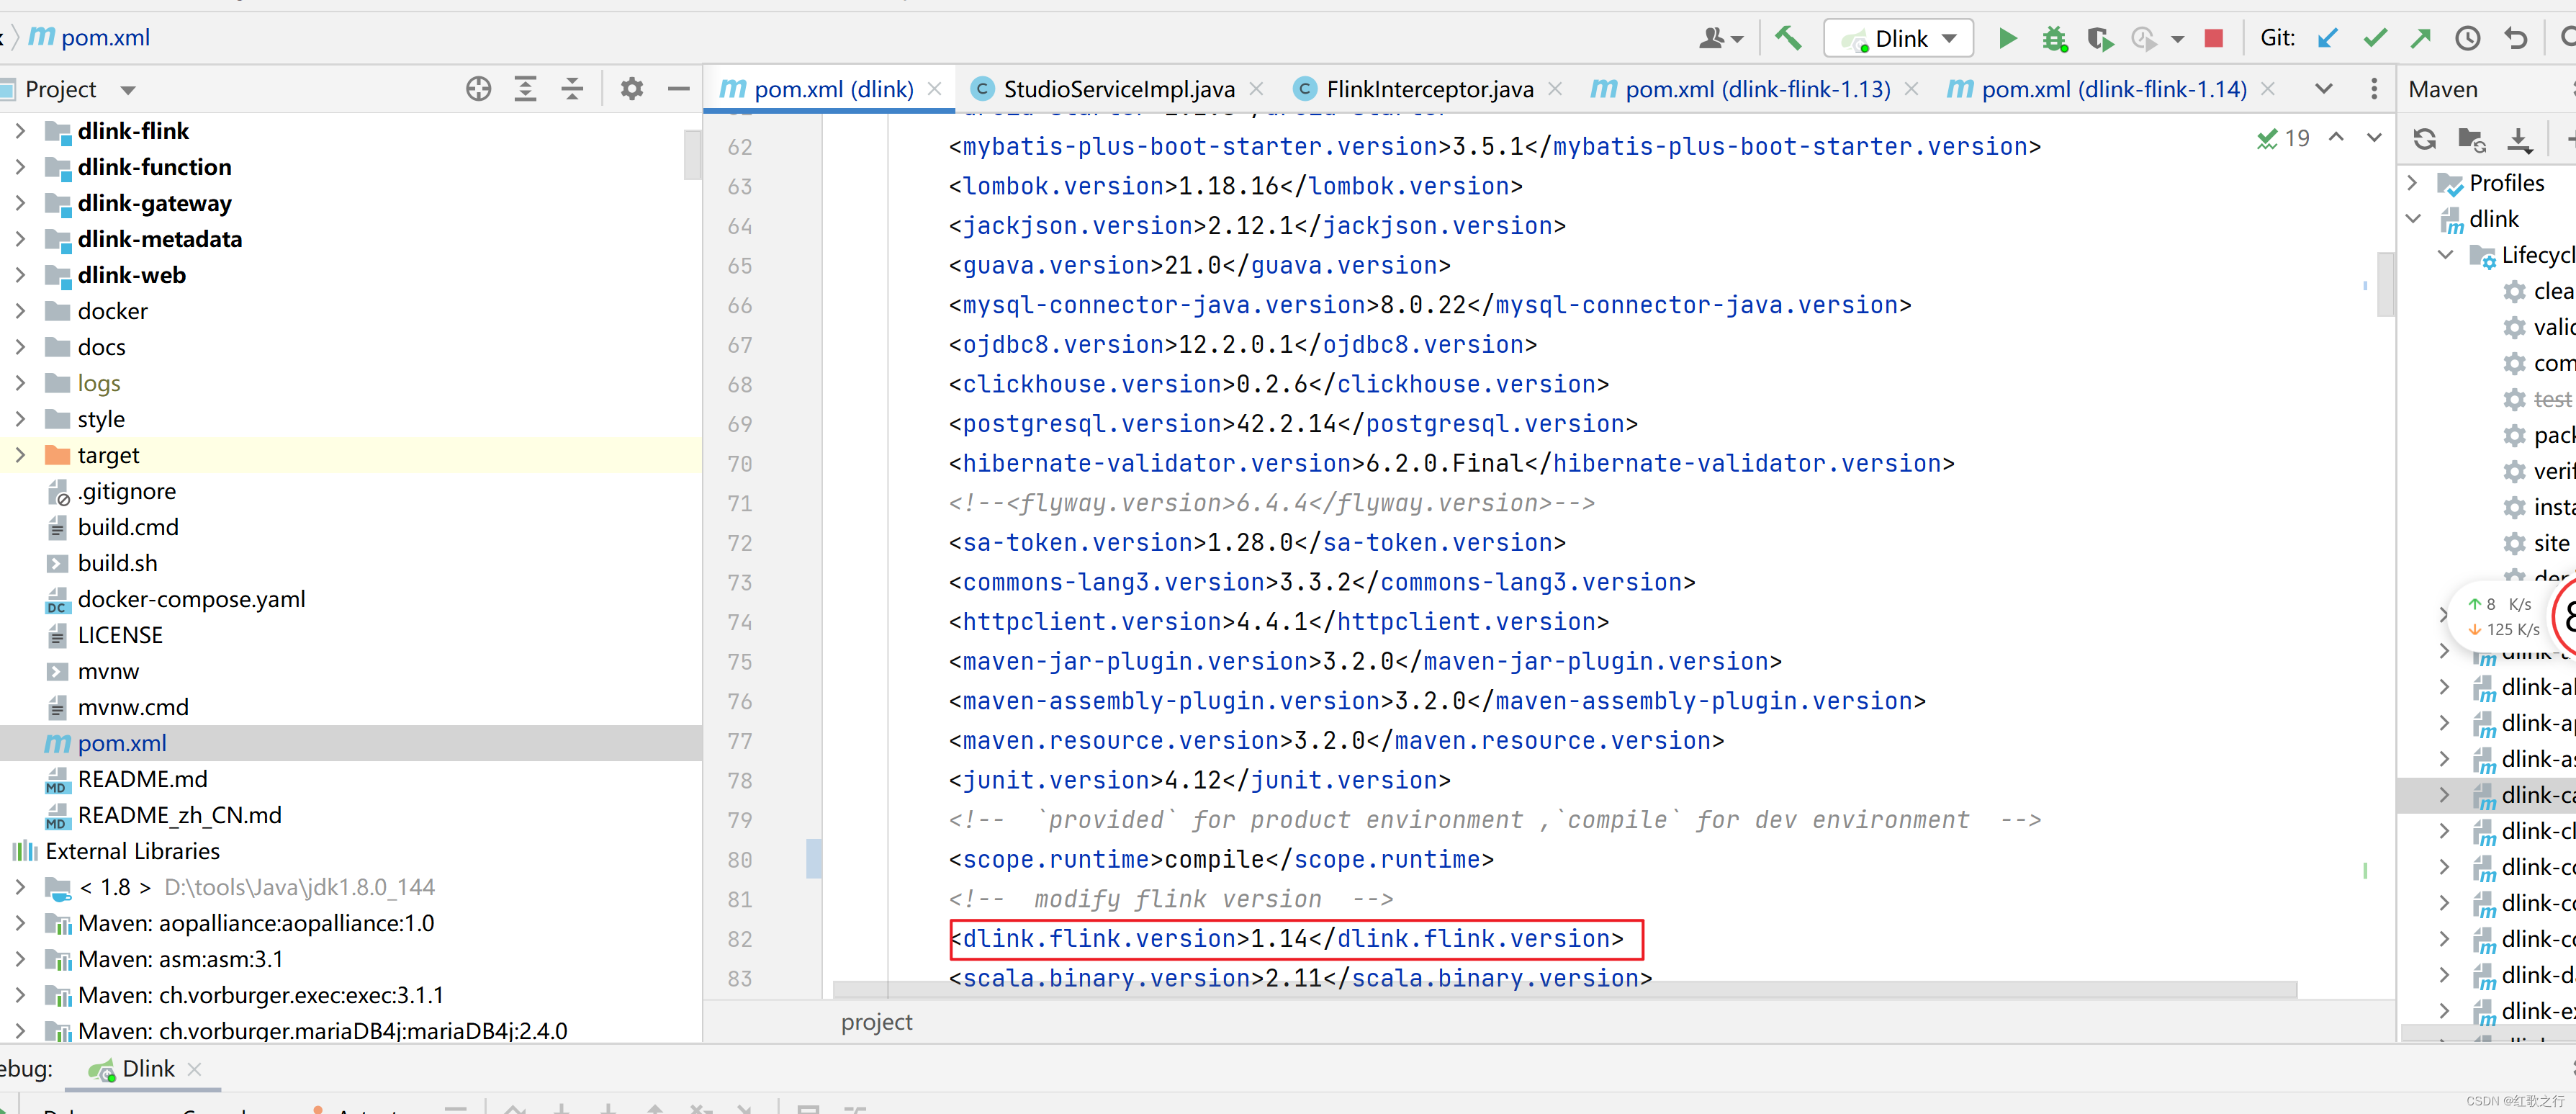Click the Git update project arrow
This screenshot has height=1114, width=2576.
click(x=2328, y=39)
